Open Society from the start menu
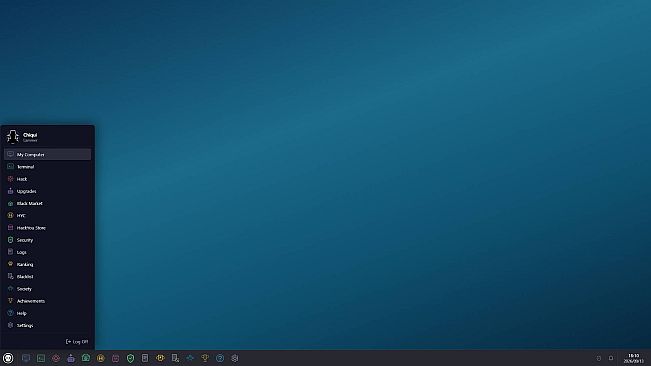This screenshot has width=651, height=366. pos(47,289)
